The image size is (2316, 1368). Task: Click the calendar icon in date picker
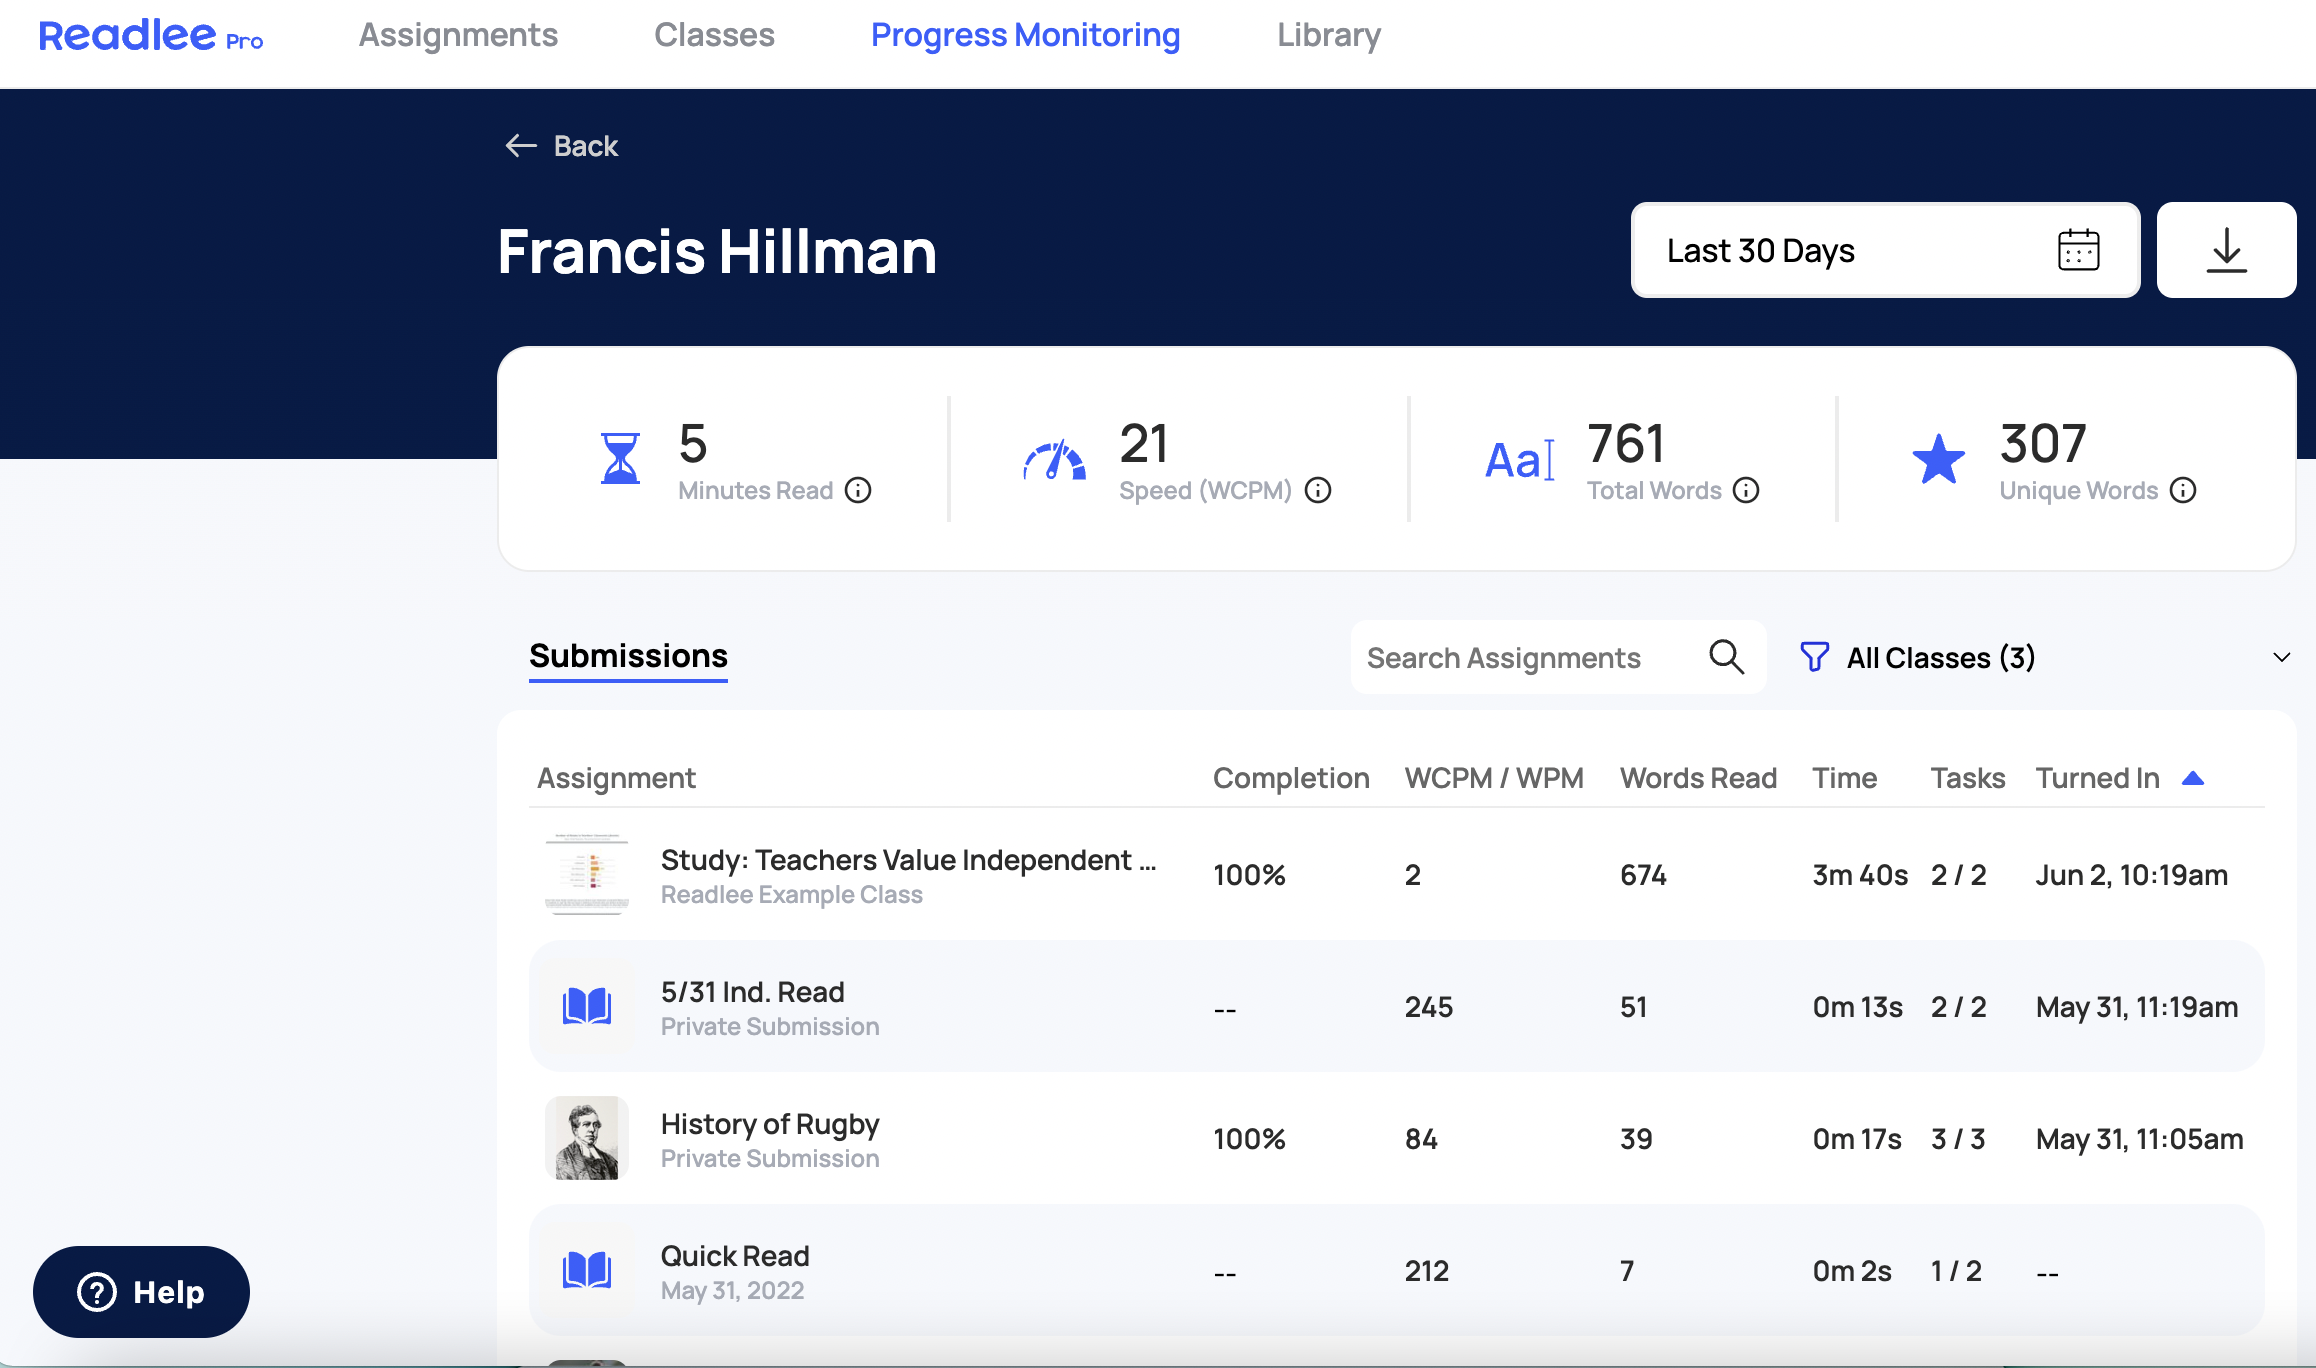2078,250
